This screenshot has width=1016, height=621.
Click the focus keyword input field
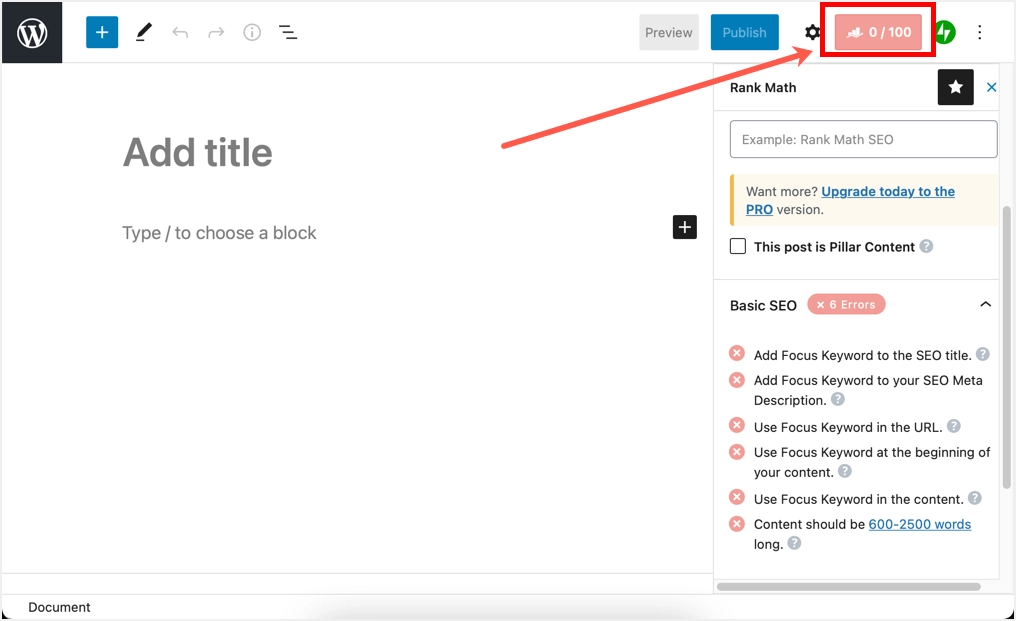pyautogui.click(x=863, y=140)
